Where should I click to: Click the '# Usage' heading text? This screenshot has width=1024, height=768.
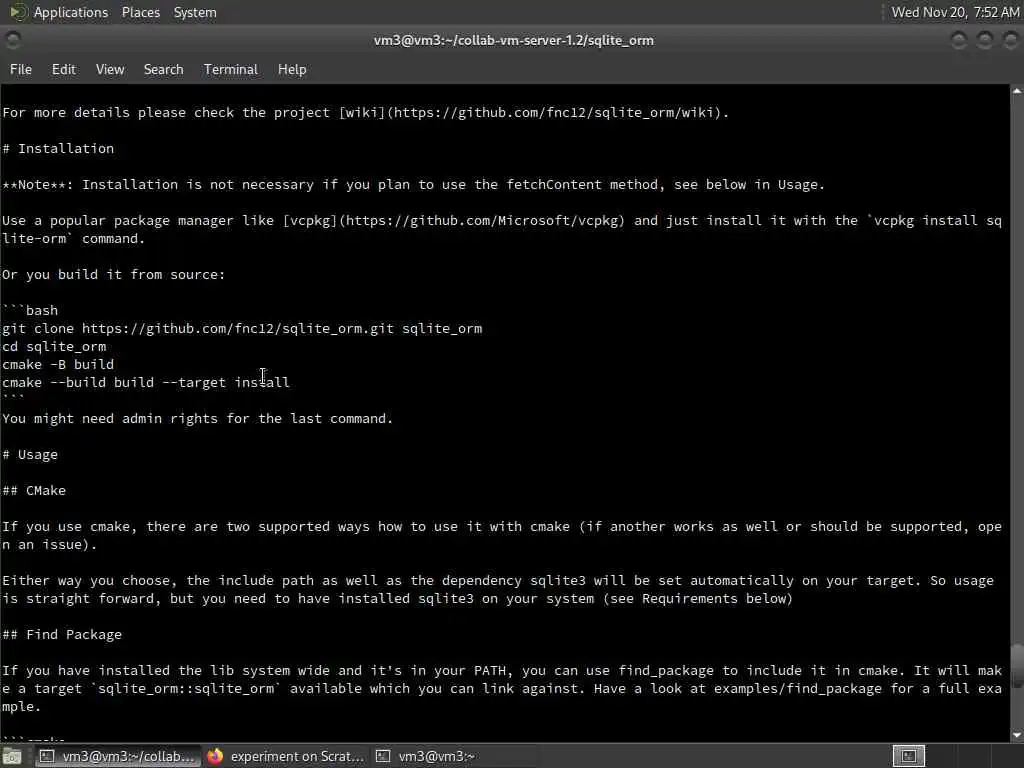pyautogui.click(x=30, y=455)
